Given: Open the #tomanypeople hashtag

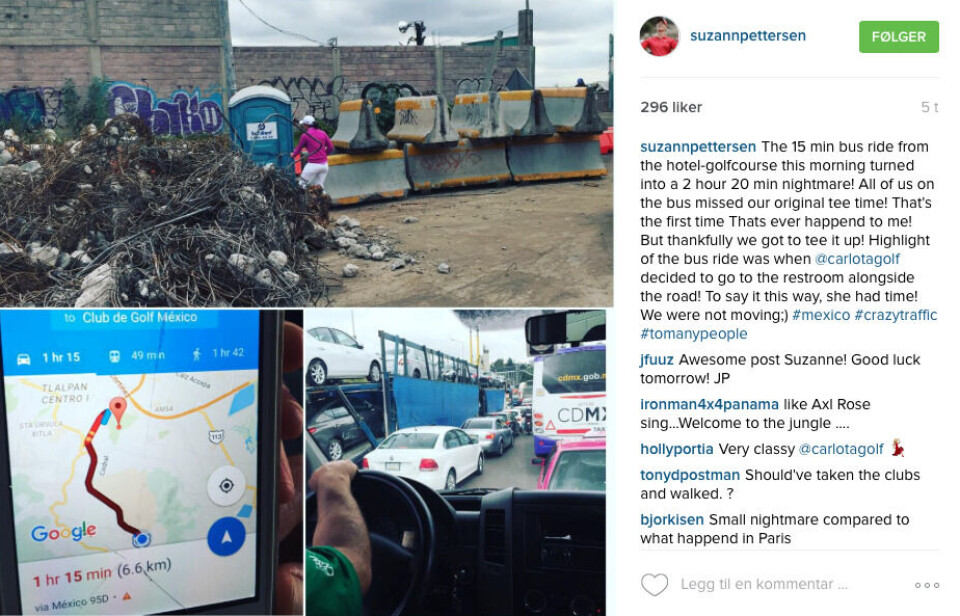Looking at the screenshot, I should [694, 334].
